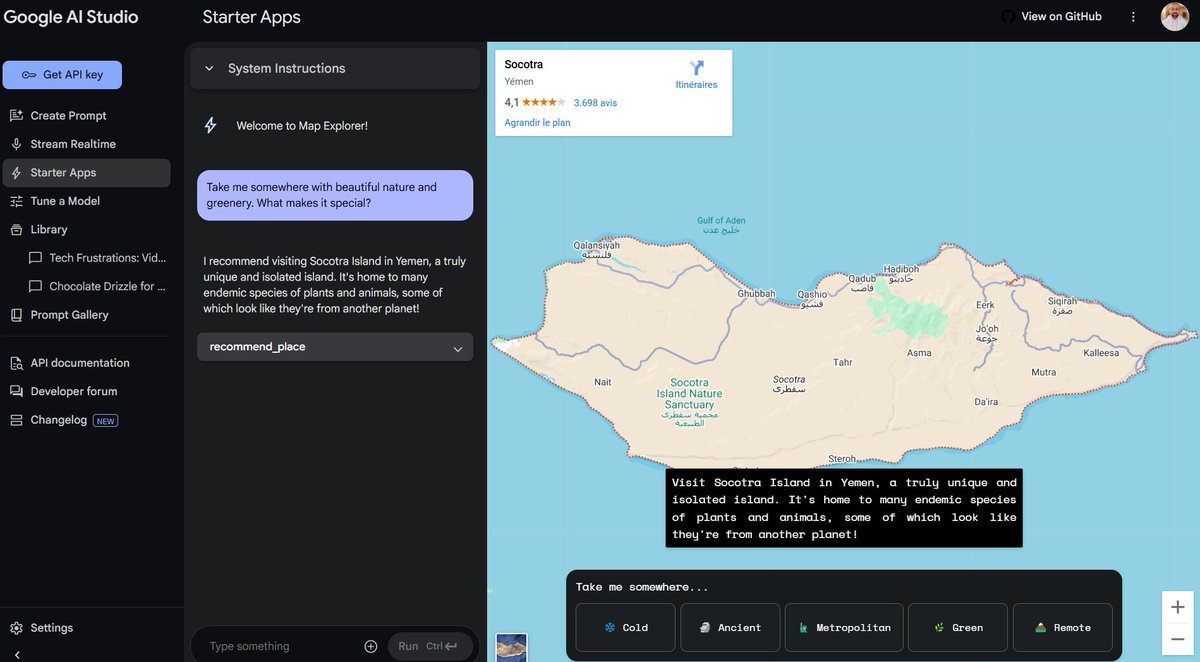The width and height of the screenshot is (1200, 662).
Task: Click the Create Prompt icon
Action: coord(16,116)
